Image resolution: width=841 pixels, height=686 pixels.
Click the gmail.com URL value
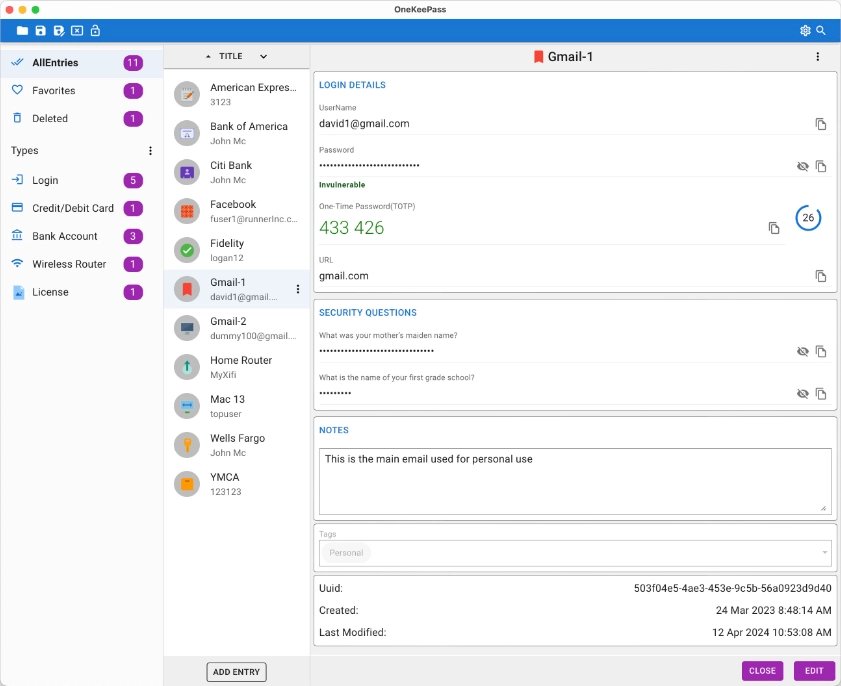(x=344, y=276)
